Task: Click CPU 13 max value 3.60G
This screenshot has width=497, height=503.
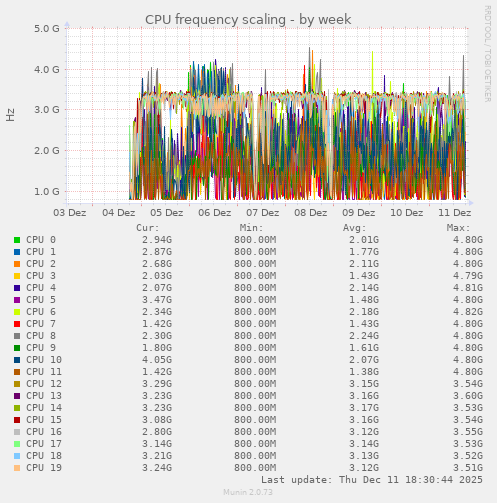Action: click(468, 396)
